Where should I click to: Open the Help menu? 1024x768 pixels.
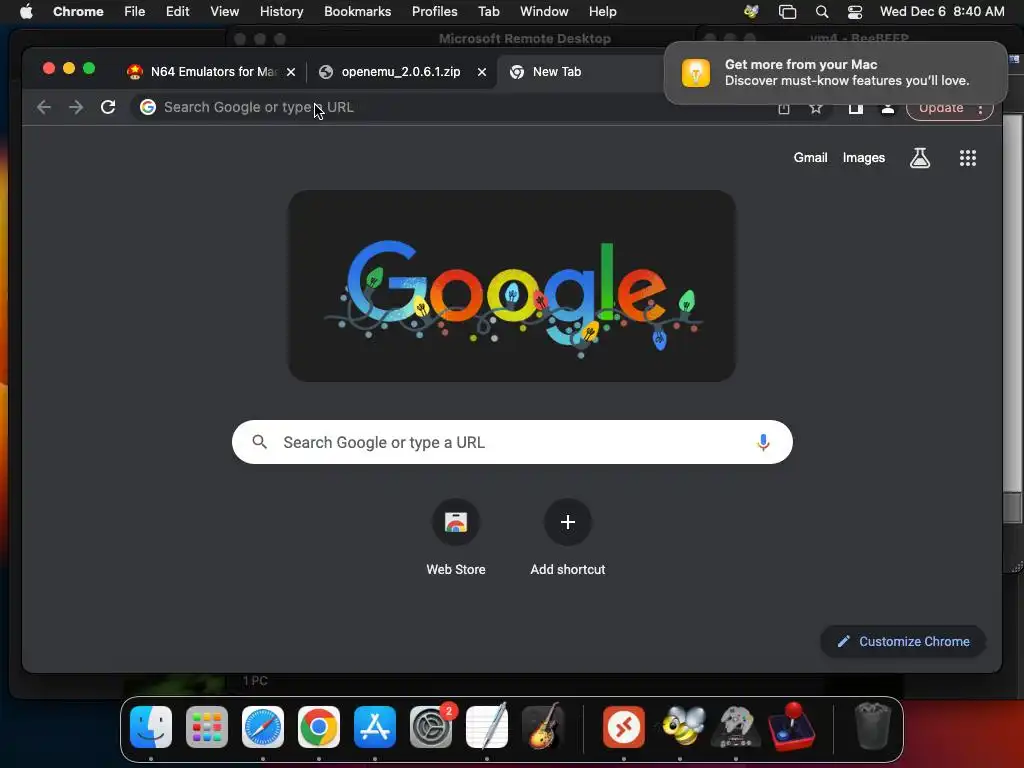602,11
